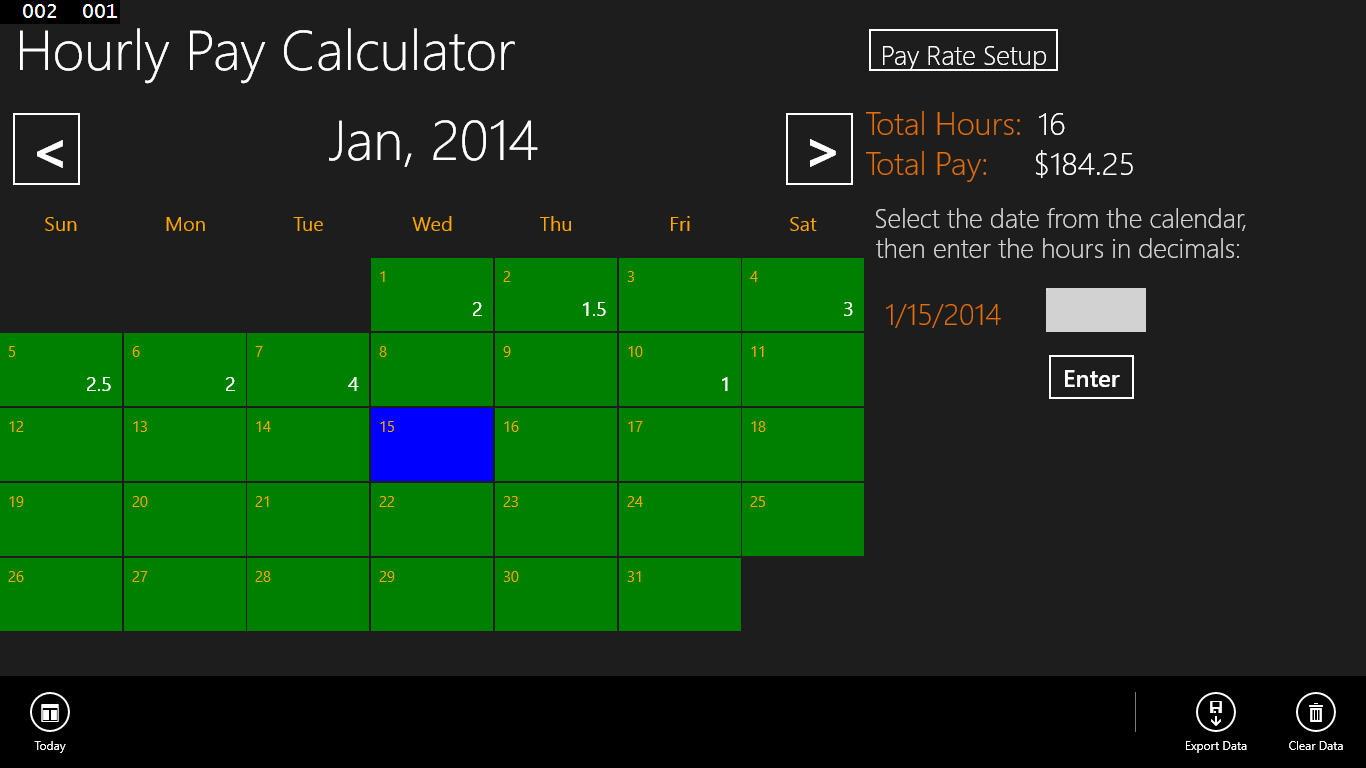Viewport: 1366px width, 768px height.
Task: Pick January 22 on the calendar
Action: [432, 520]
